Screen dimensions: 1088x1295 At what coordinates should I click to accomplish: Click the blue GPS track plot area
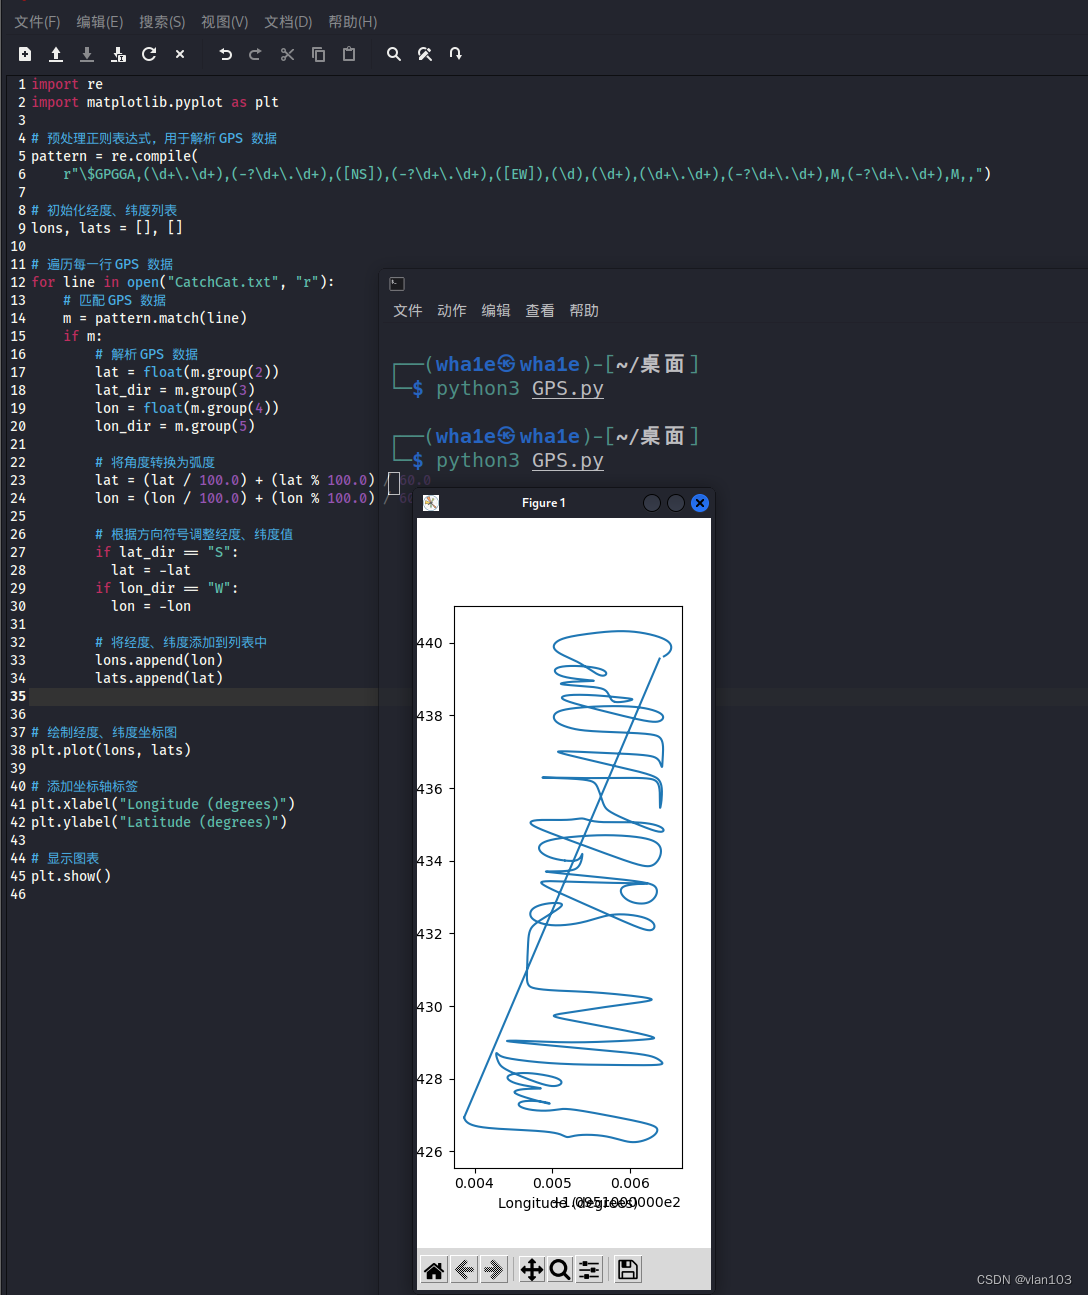(x=568, y=887)
